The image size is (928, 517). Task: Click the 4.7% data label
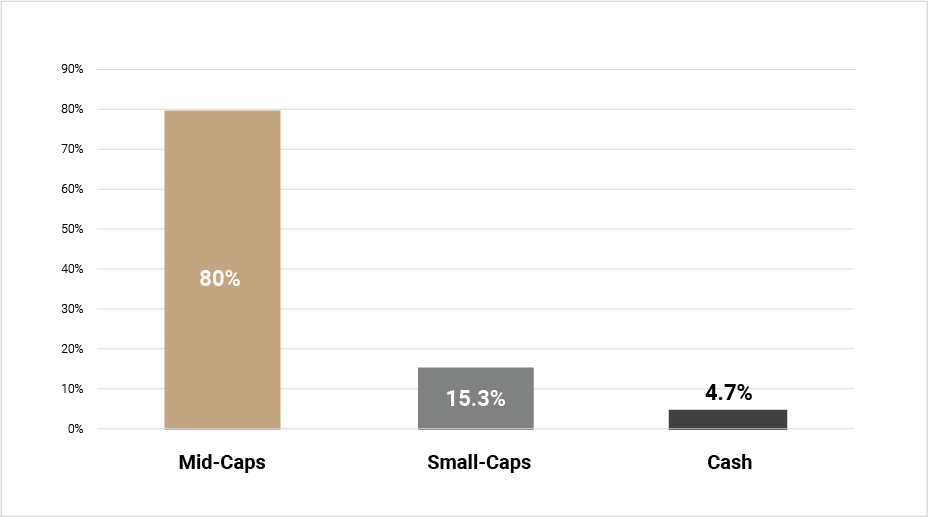(729, 393)
